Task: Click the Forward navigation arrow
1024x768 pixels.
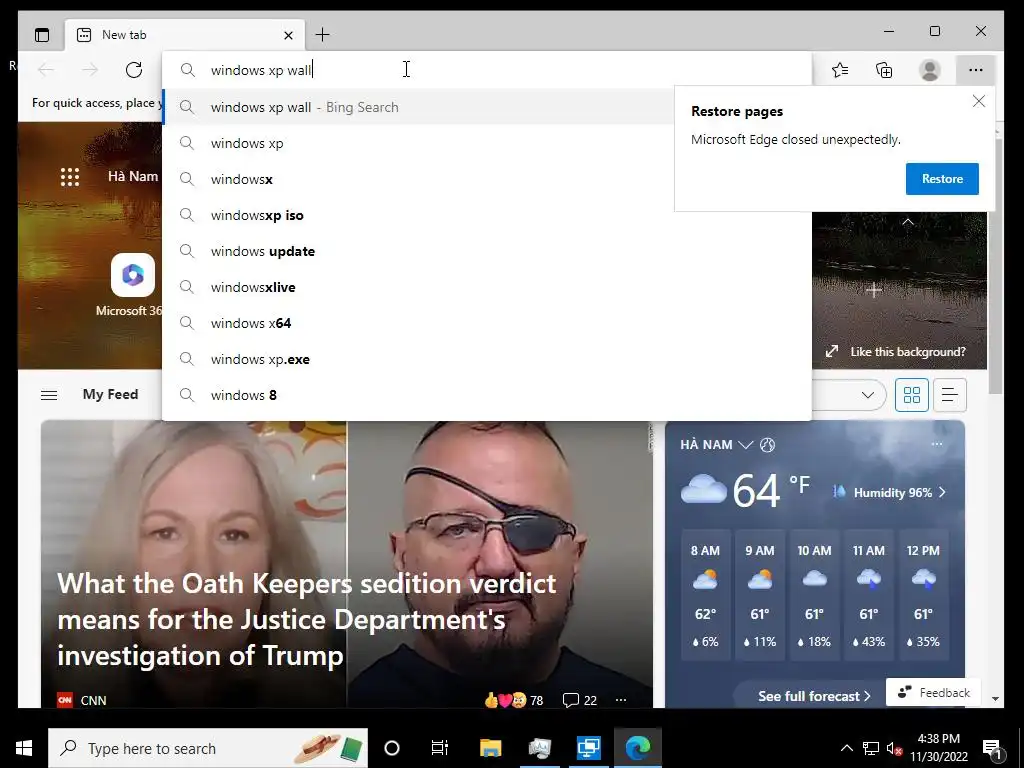Action: click(90, 70)
